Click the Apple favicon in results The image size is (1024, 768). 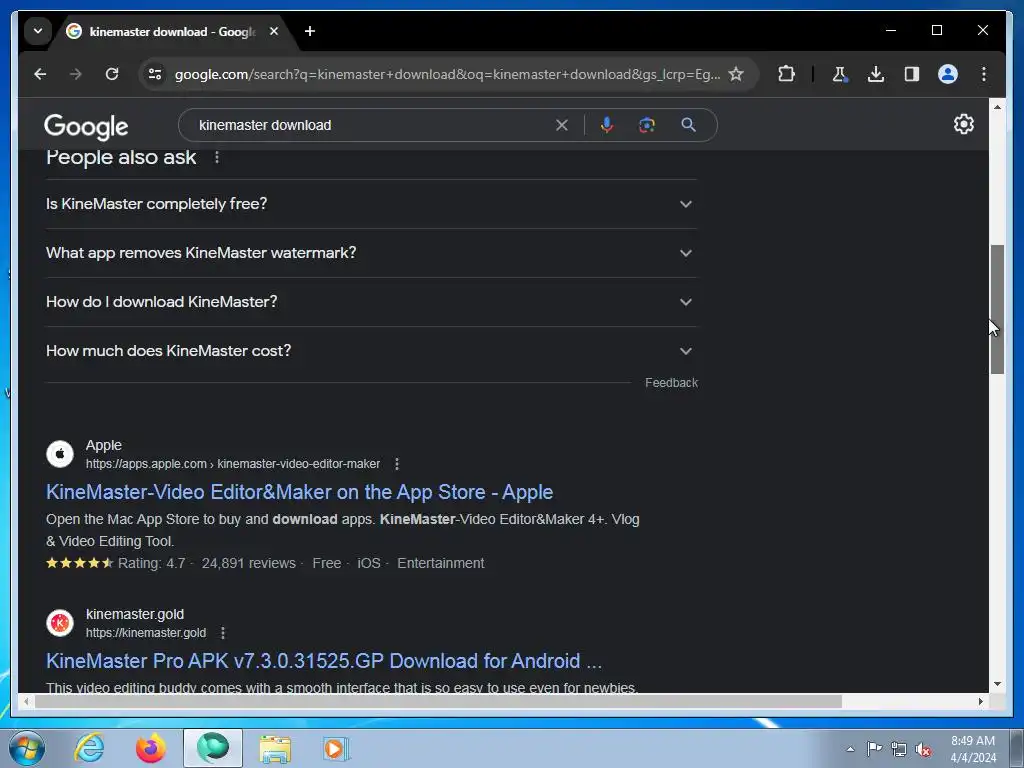(59, 454)
